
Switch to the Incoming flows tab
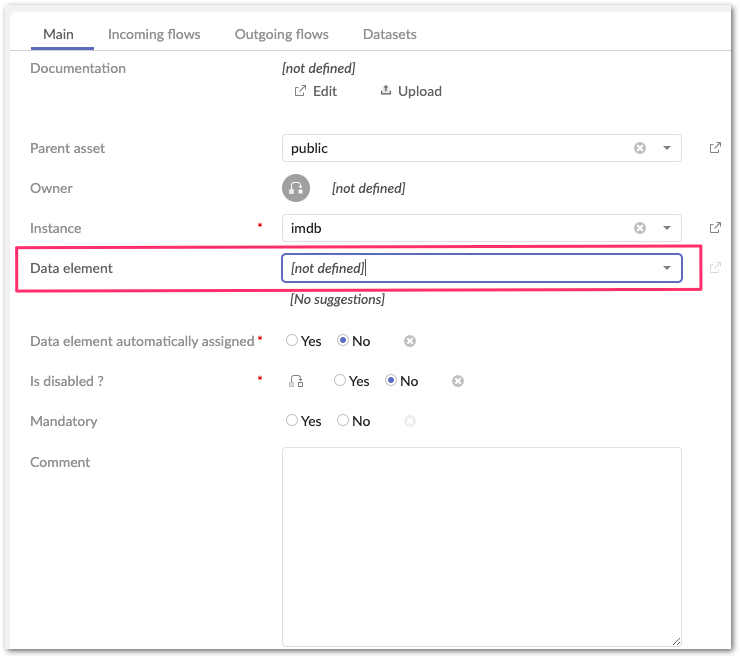154,34
